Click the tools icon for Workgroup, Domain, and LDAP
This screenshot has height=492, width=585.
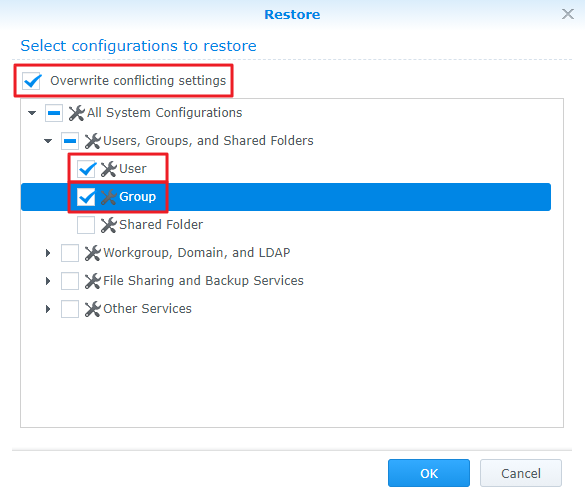(x=93, y=253)
